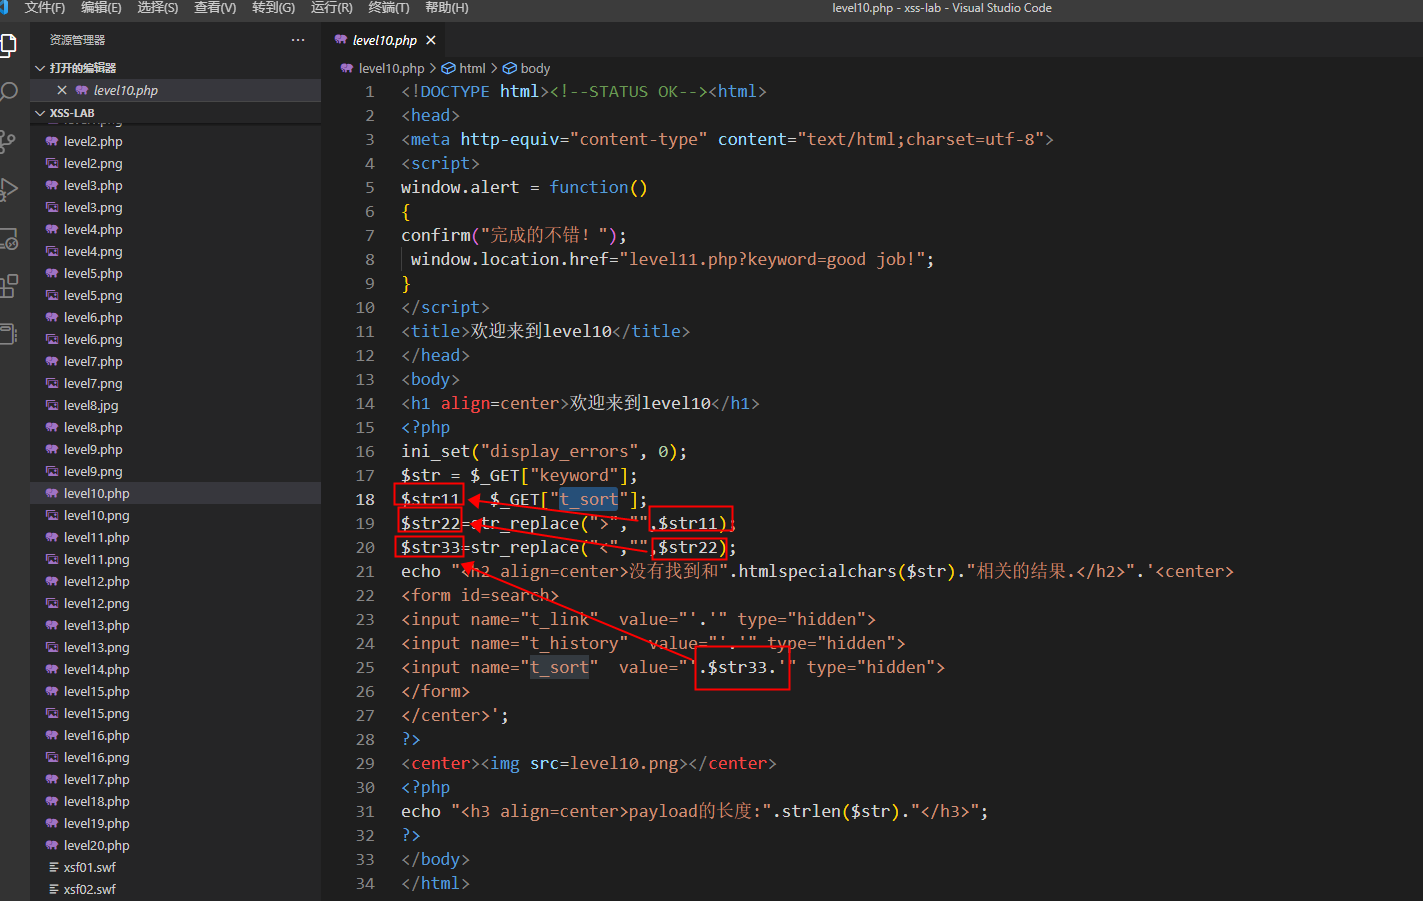Viewport: 1423px width, 901px height.
Task: Close level10.php in open editors list
Action: pos(62,90)
